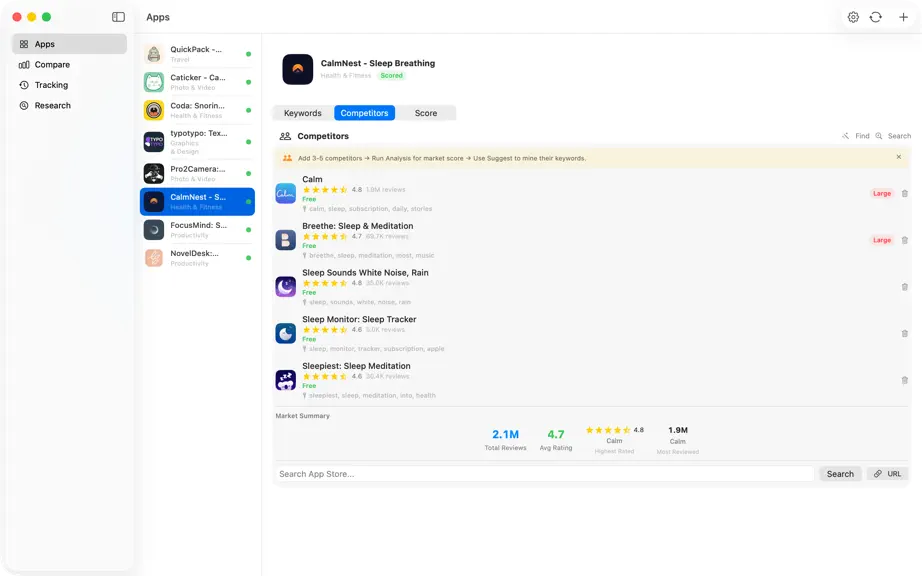Add new app with plus icon
Screen dimensions: 922x576
pyautogui.click(x=903, y=17)
